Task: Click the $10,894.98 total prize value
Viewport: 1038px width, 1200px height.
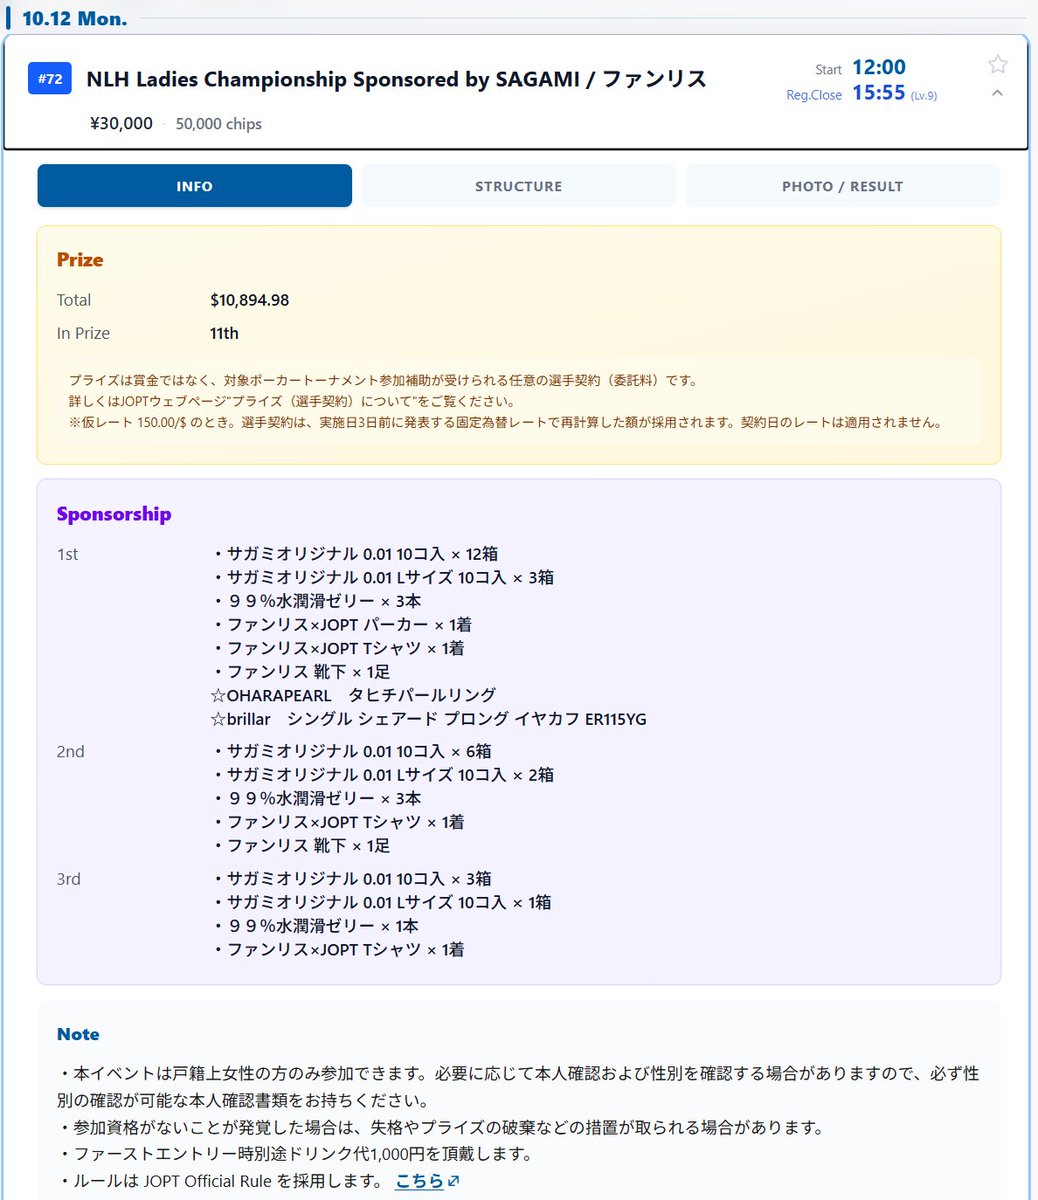Action: 250,300
